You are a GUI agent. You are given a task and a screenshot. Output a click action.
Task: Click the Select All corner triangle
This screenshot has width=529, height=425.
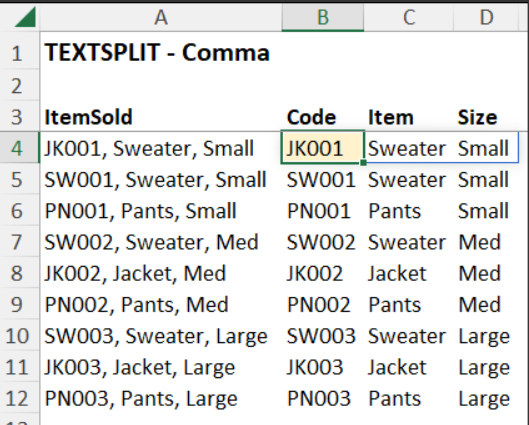pos(26,17)
